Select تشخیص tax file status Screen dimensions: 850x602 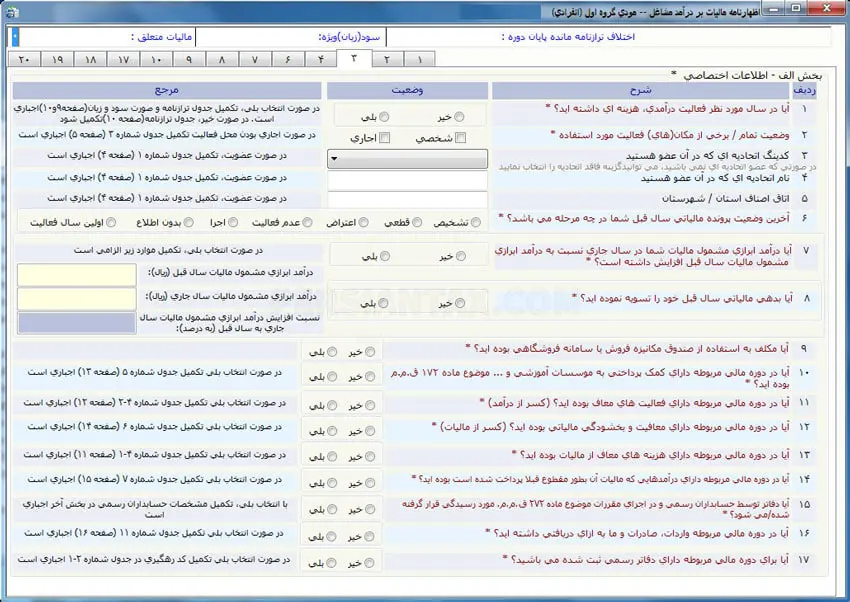pos(475,222)
